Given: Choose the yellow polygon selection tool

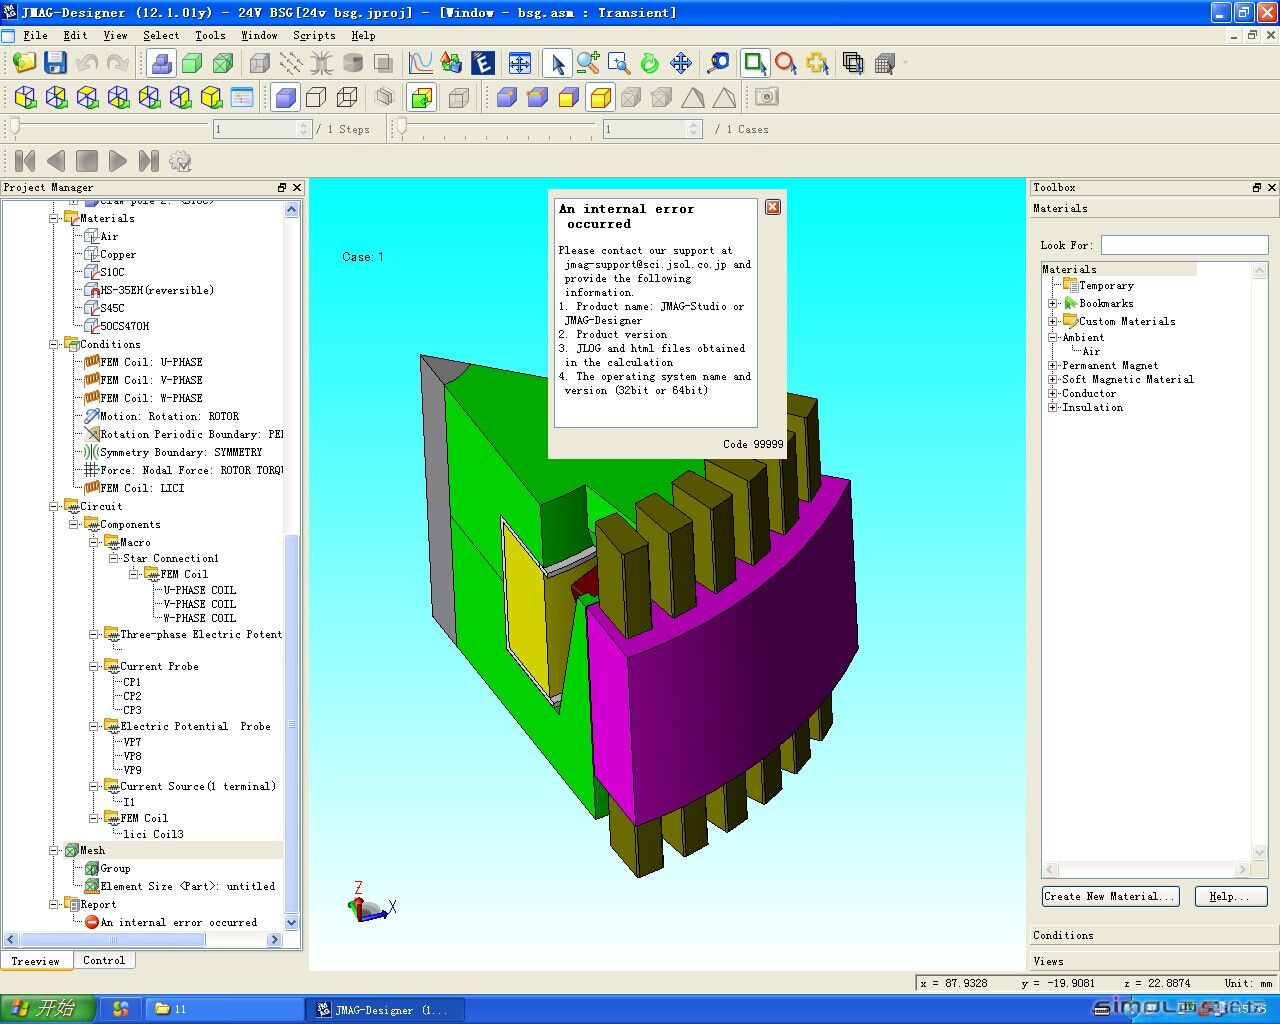Looking at the screenshot, I should (817, 63).
